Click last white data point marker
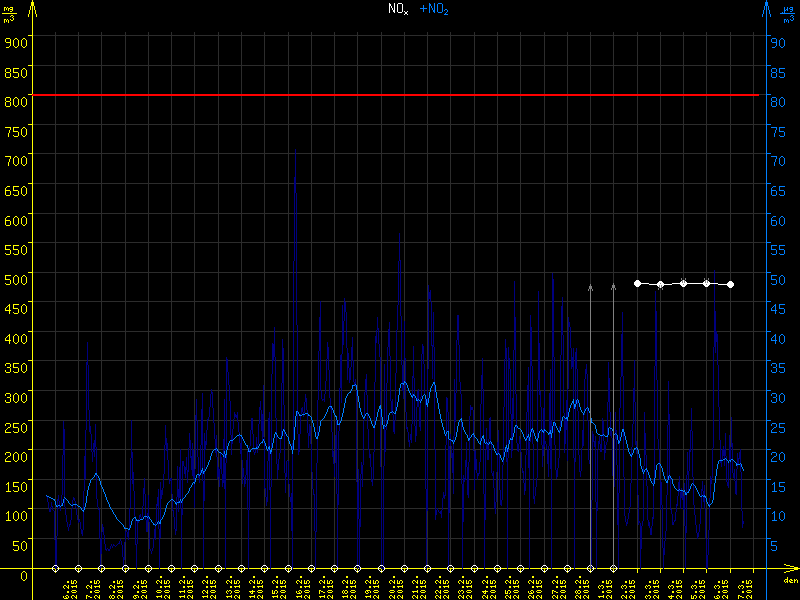Screen dimensions: 800x600 pos(730,285)
